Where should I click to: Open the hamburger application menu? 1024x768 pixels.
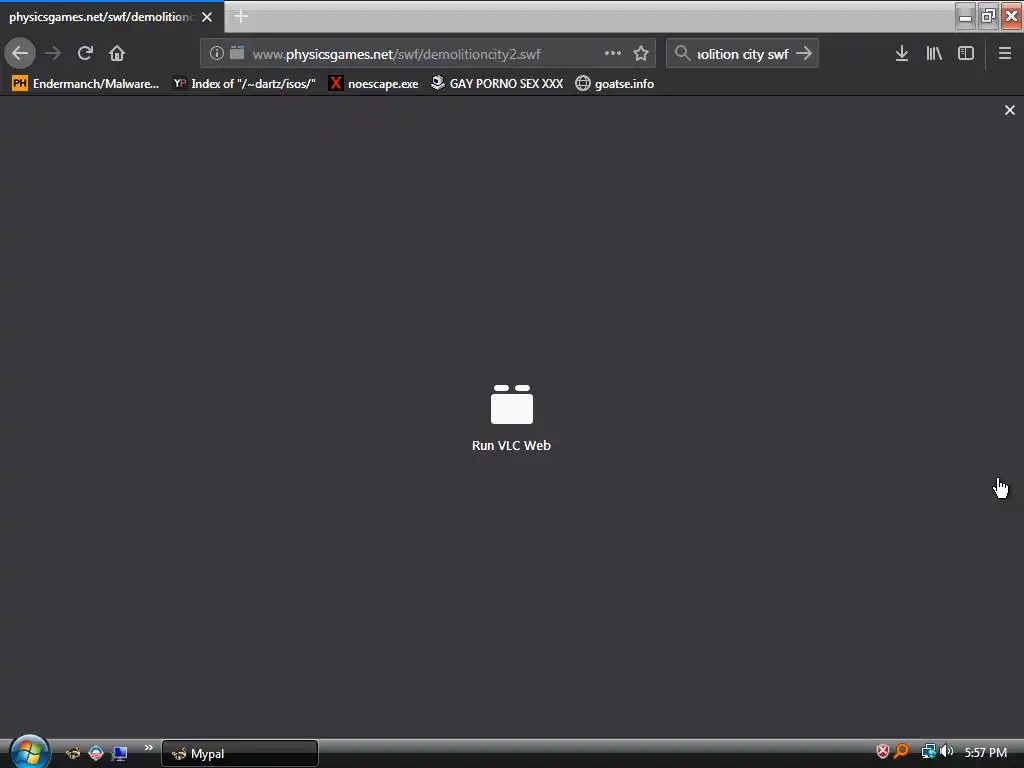coord(1004,53)
